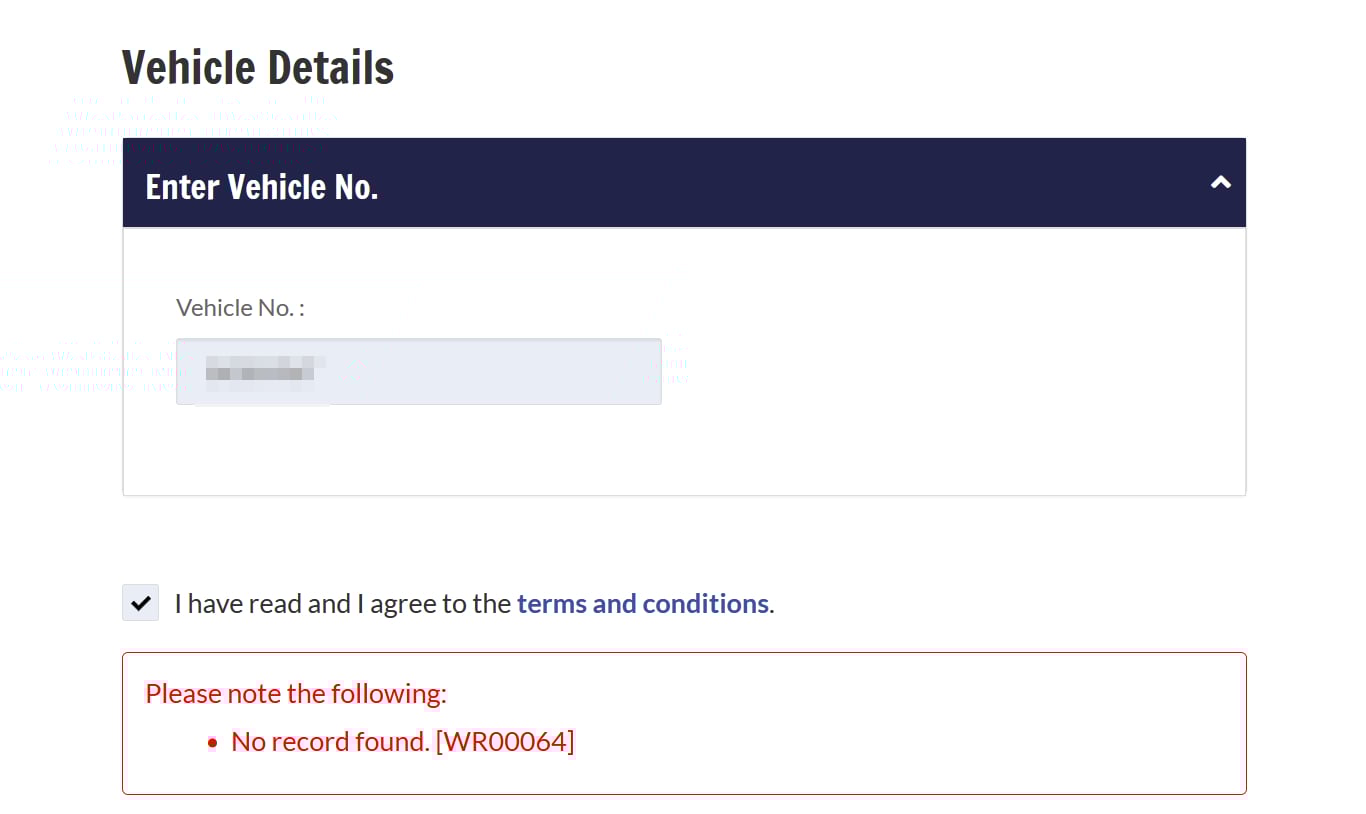The height and width of the screenshot is (814, 1366).
Task: Toggle the terms agreement checkbox
Action: point(141,603)
